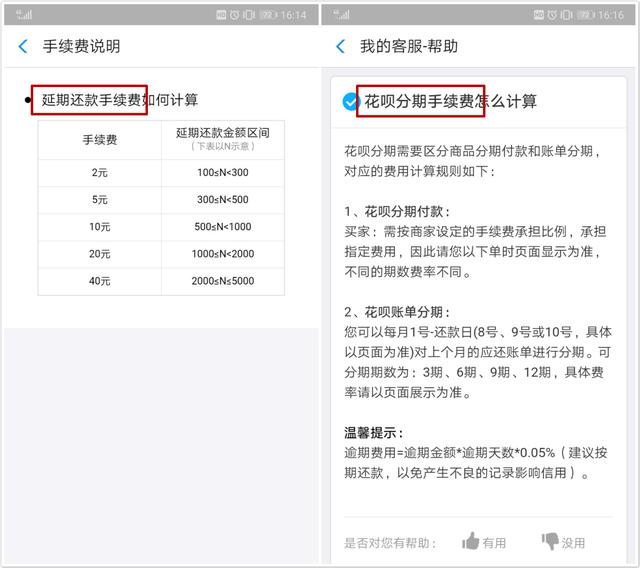Tap signal strength icon in left status bar
Viewport: 640px width, 568px height.
pyautogui.click(x=24, y=15)
